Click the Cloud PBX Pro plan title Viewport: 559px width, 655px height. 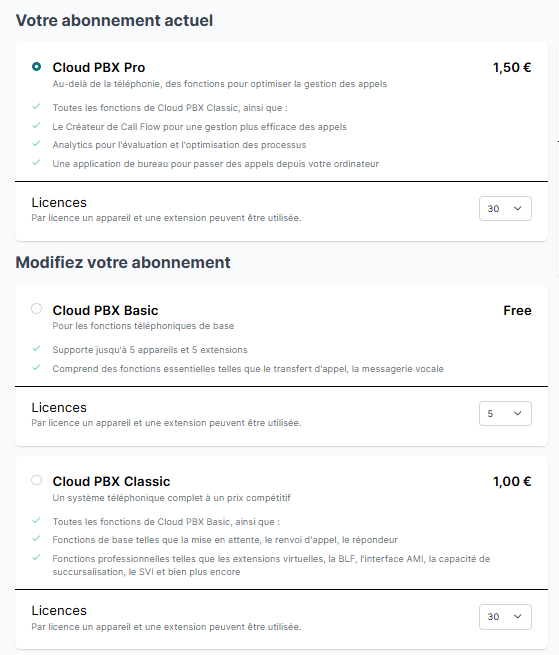pyautogui.click(x=99, y=67)
